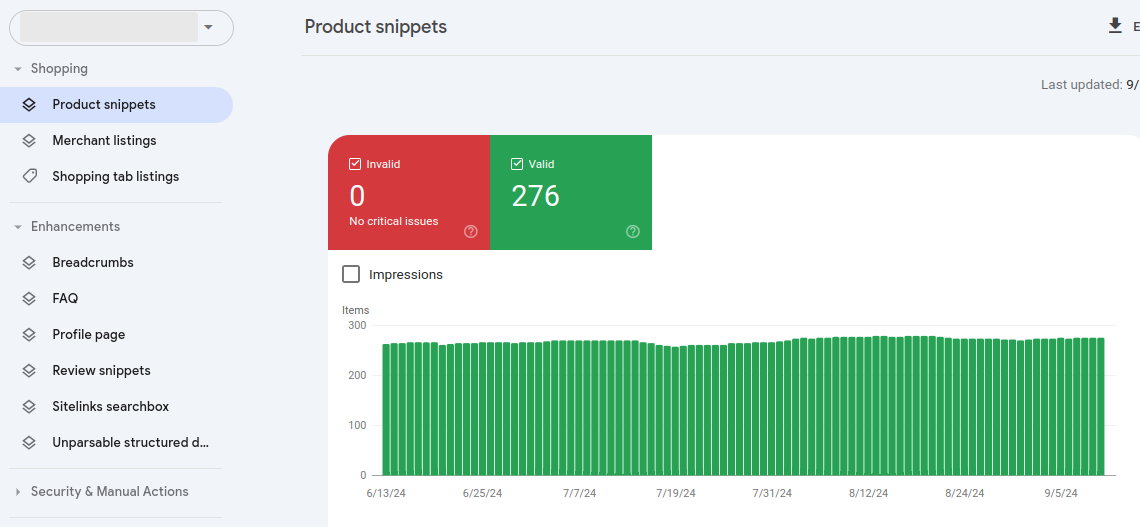Click the FAQ layers icon in sidebar

point(30,299)
